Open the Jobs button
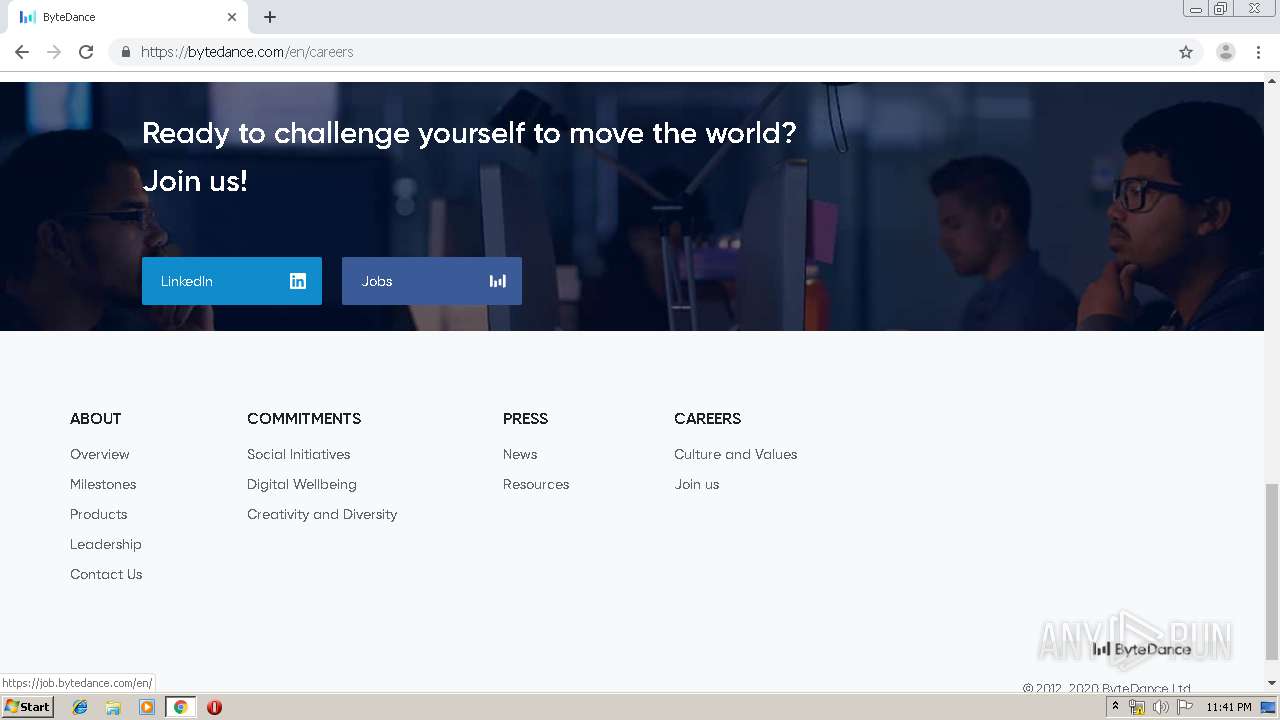This screenshot has width=1280, height=720. pyautogui.click(x=432, y=281)
